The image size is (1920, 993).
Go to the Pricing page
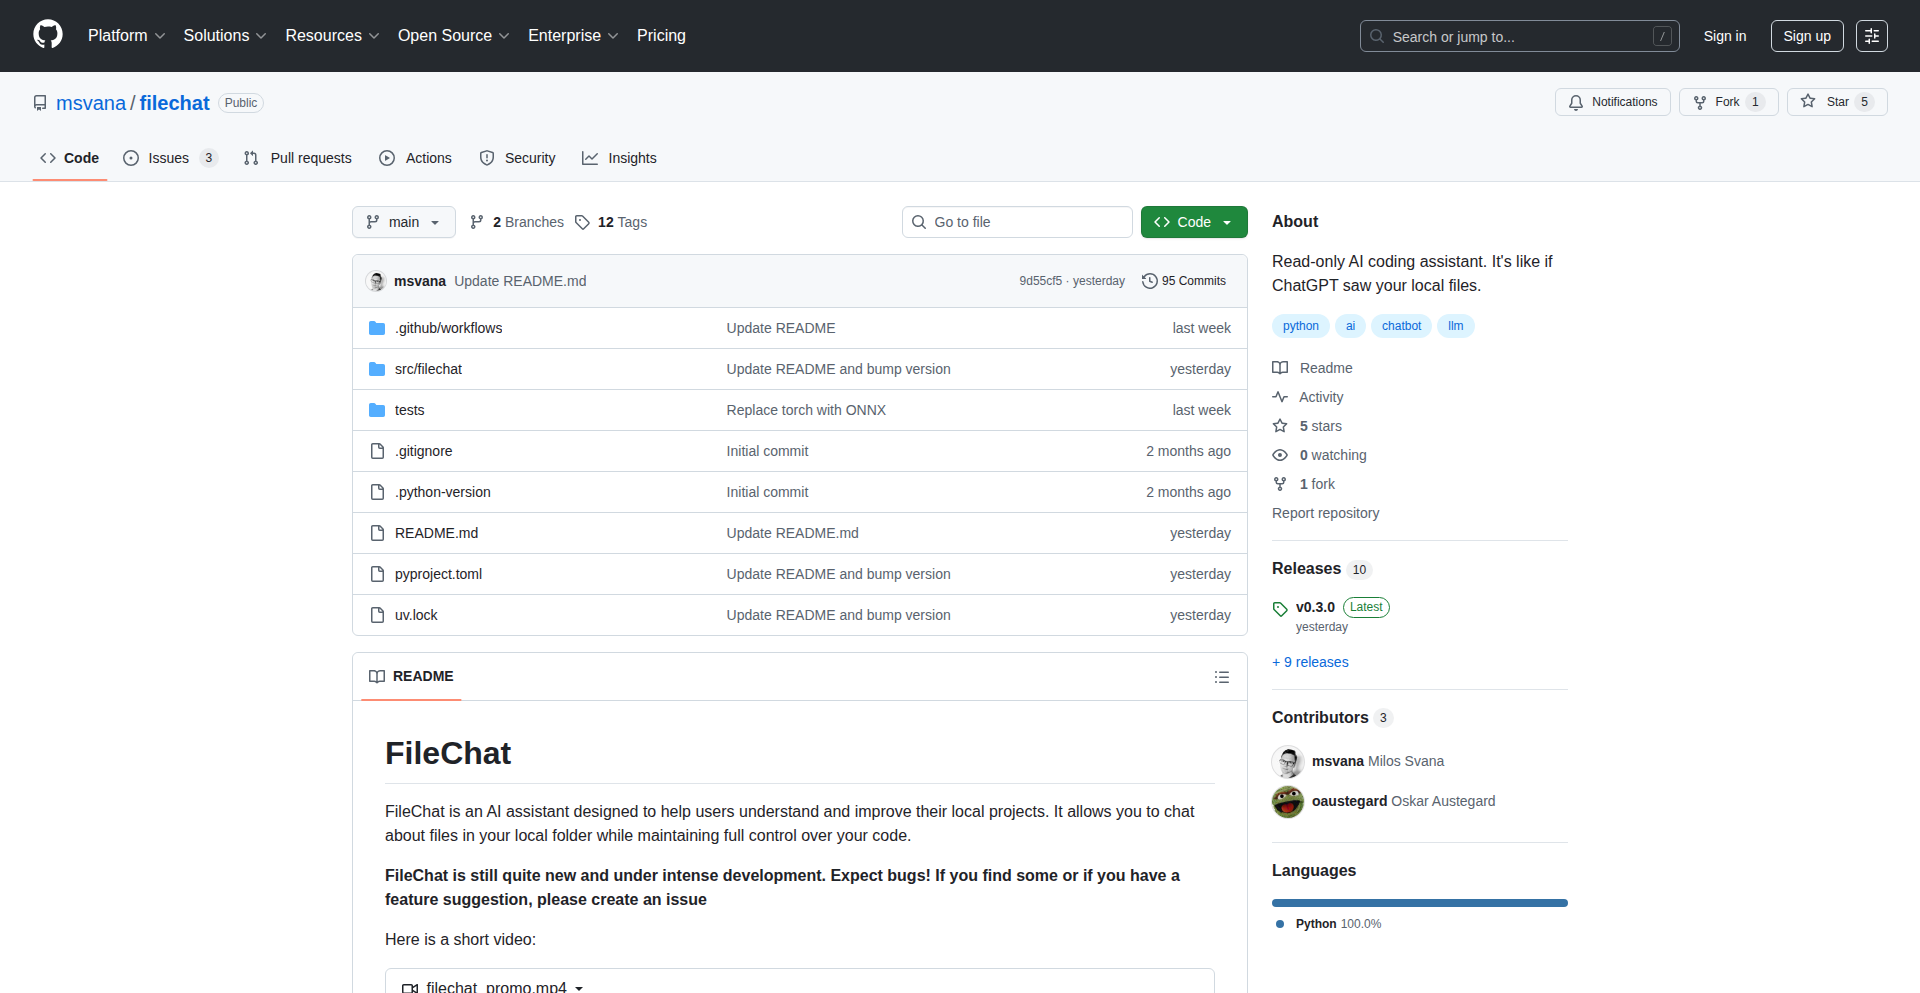(x=661, y=36)
